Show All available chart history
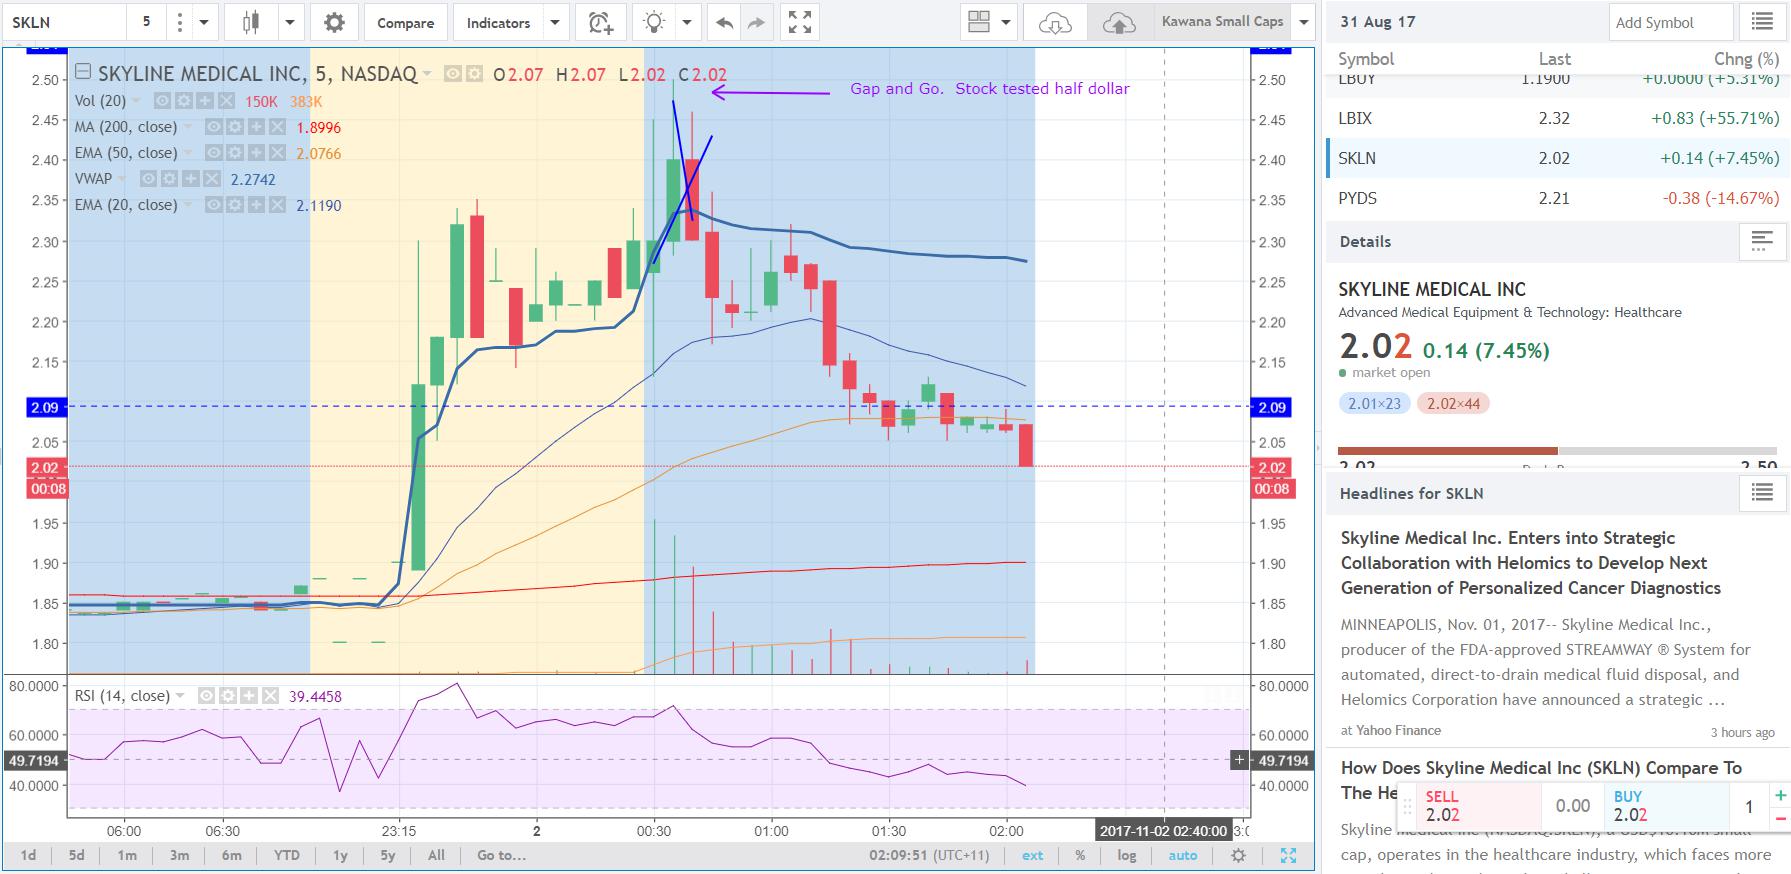Viewport: 1791px width, 874px height. (436, 855)
